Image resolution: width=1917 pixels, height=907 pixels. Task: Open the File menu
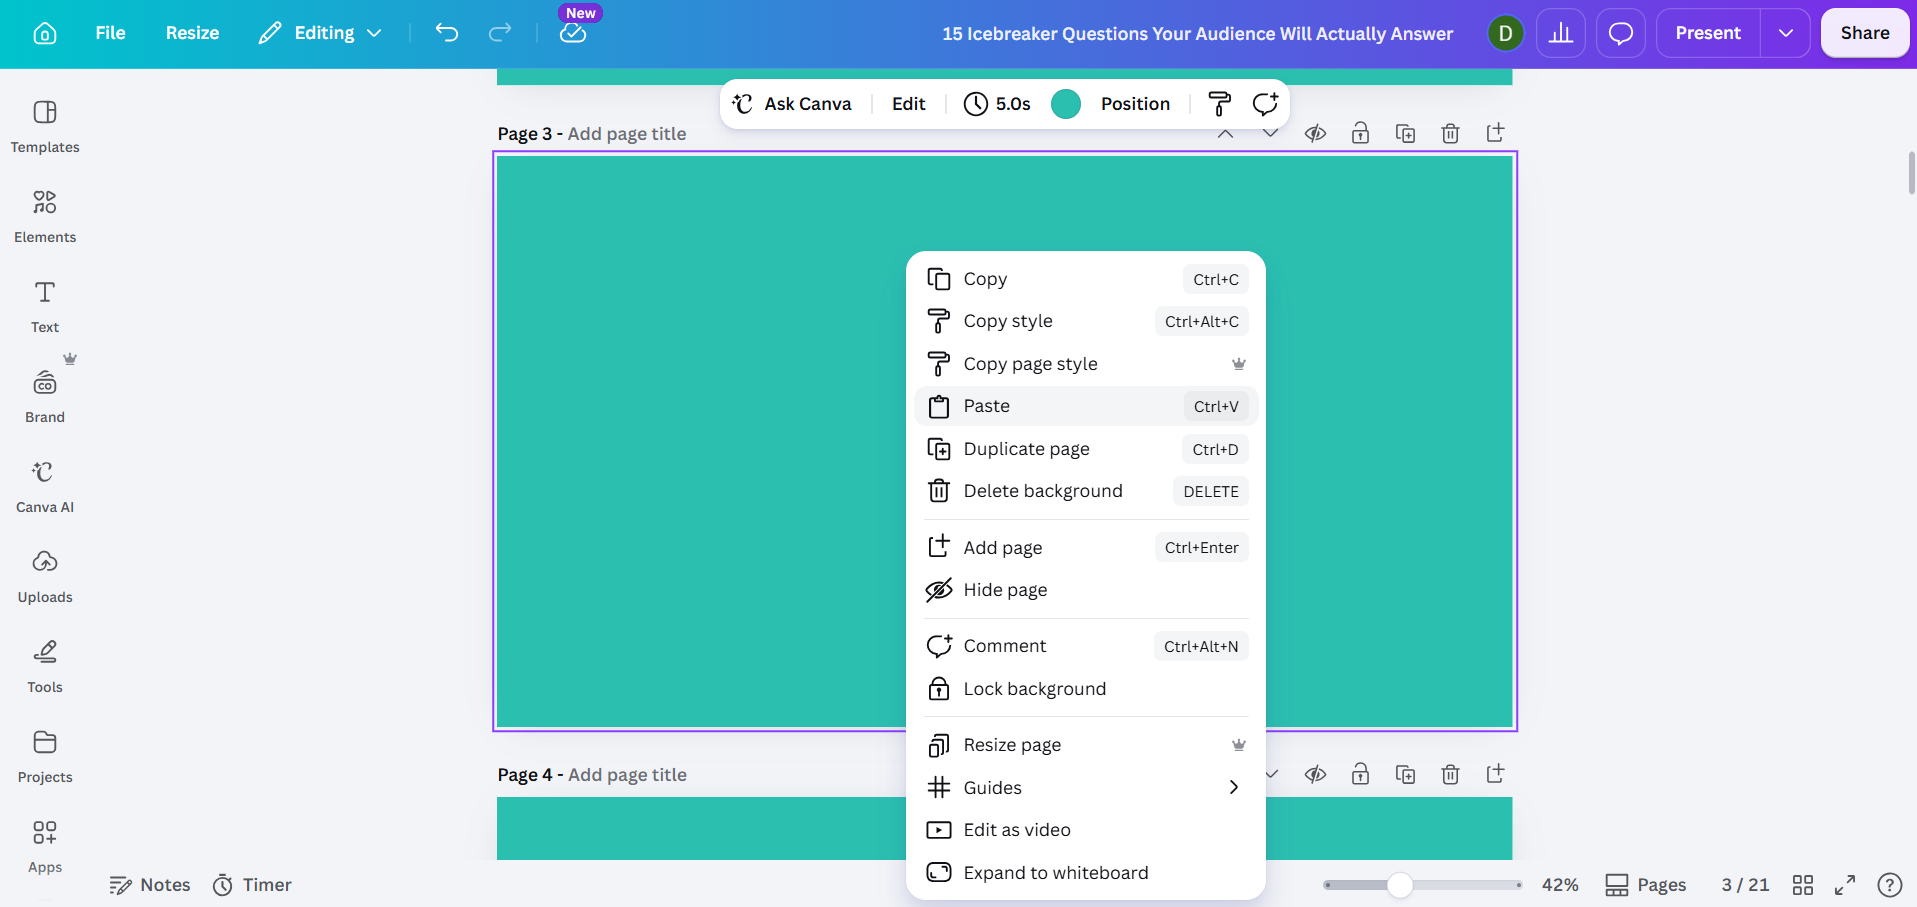(x=110, y=33)
